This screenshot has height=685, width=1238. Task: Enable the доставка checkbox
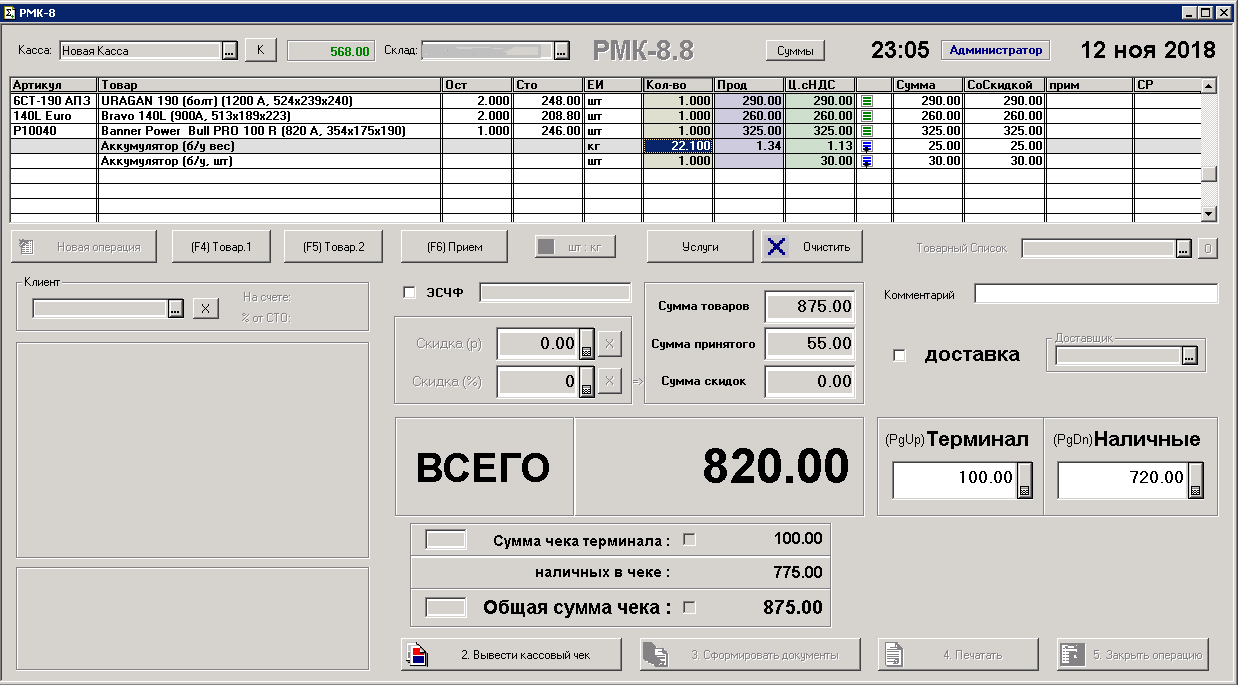pyautogui.click(x=899, y=355)
